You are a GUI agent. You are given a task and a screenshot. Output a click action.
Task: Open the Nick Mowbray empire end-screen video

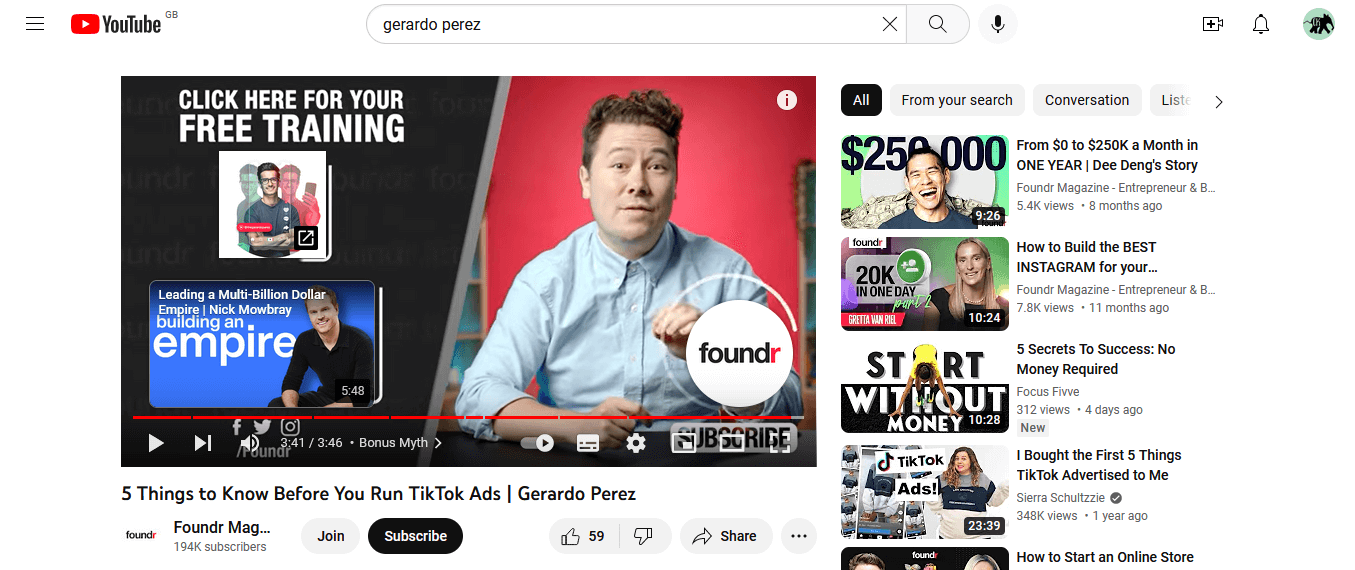coord(262,344)
